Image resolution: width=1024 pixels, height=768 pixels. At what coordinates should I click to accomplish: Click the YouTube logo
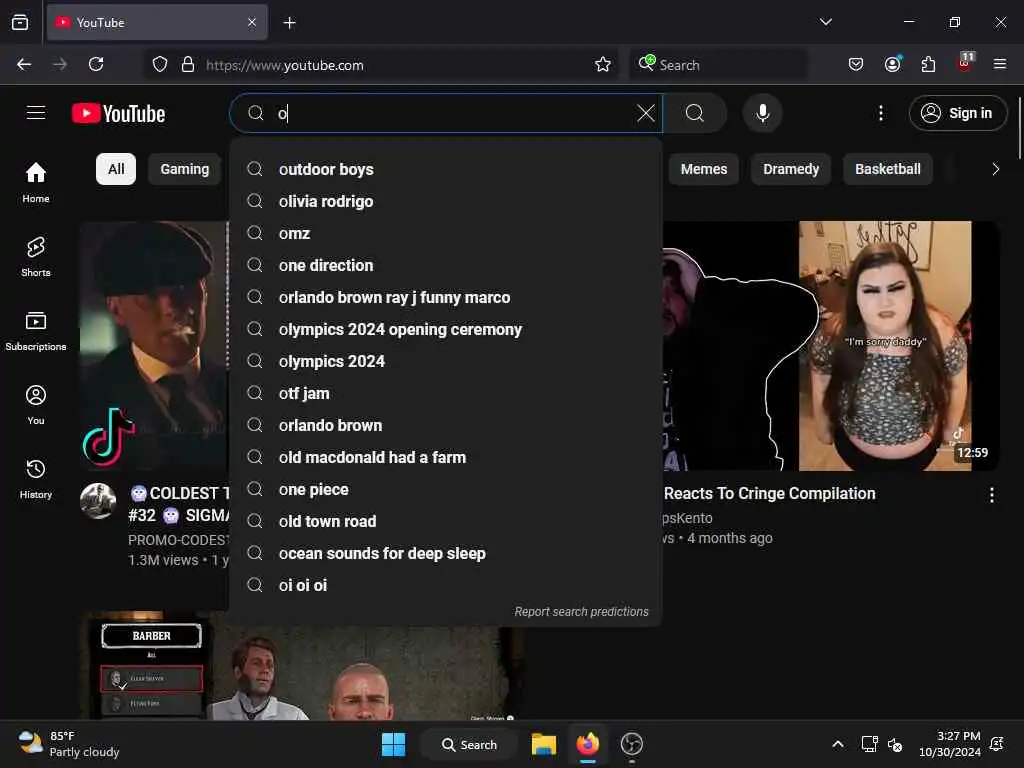[x=118, y=114]
